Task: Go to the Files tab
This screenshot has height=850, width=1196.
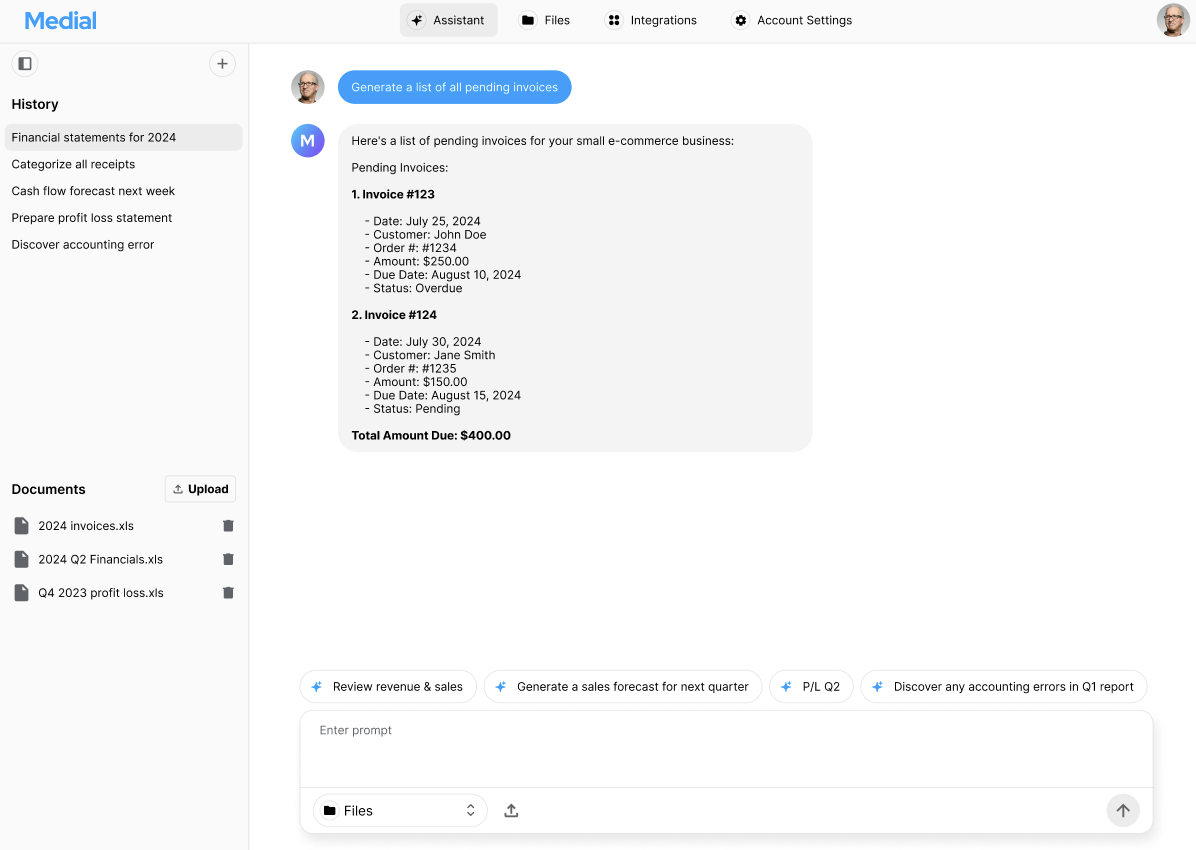Action: coord(545,20)
